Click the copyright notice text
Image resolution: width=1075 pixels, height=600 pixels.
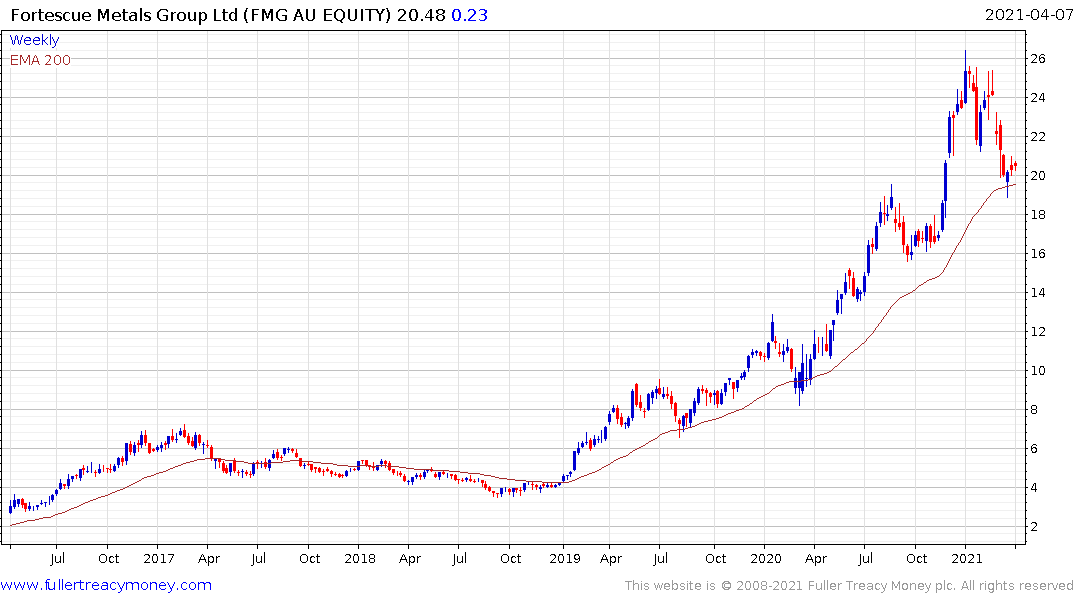[x=849, y=586]
